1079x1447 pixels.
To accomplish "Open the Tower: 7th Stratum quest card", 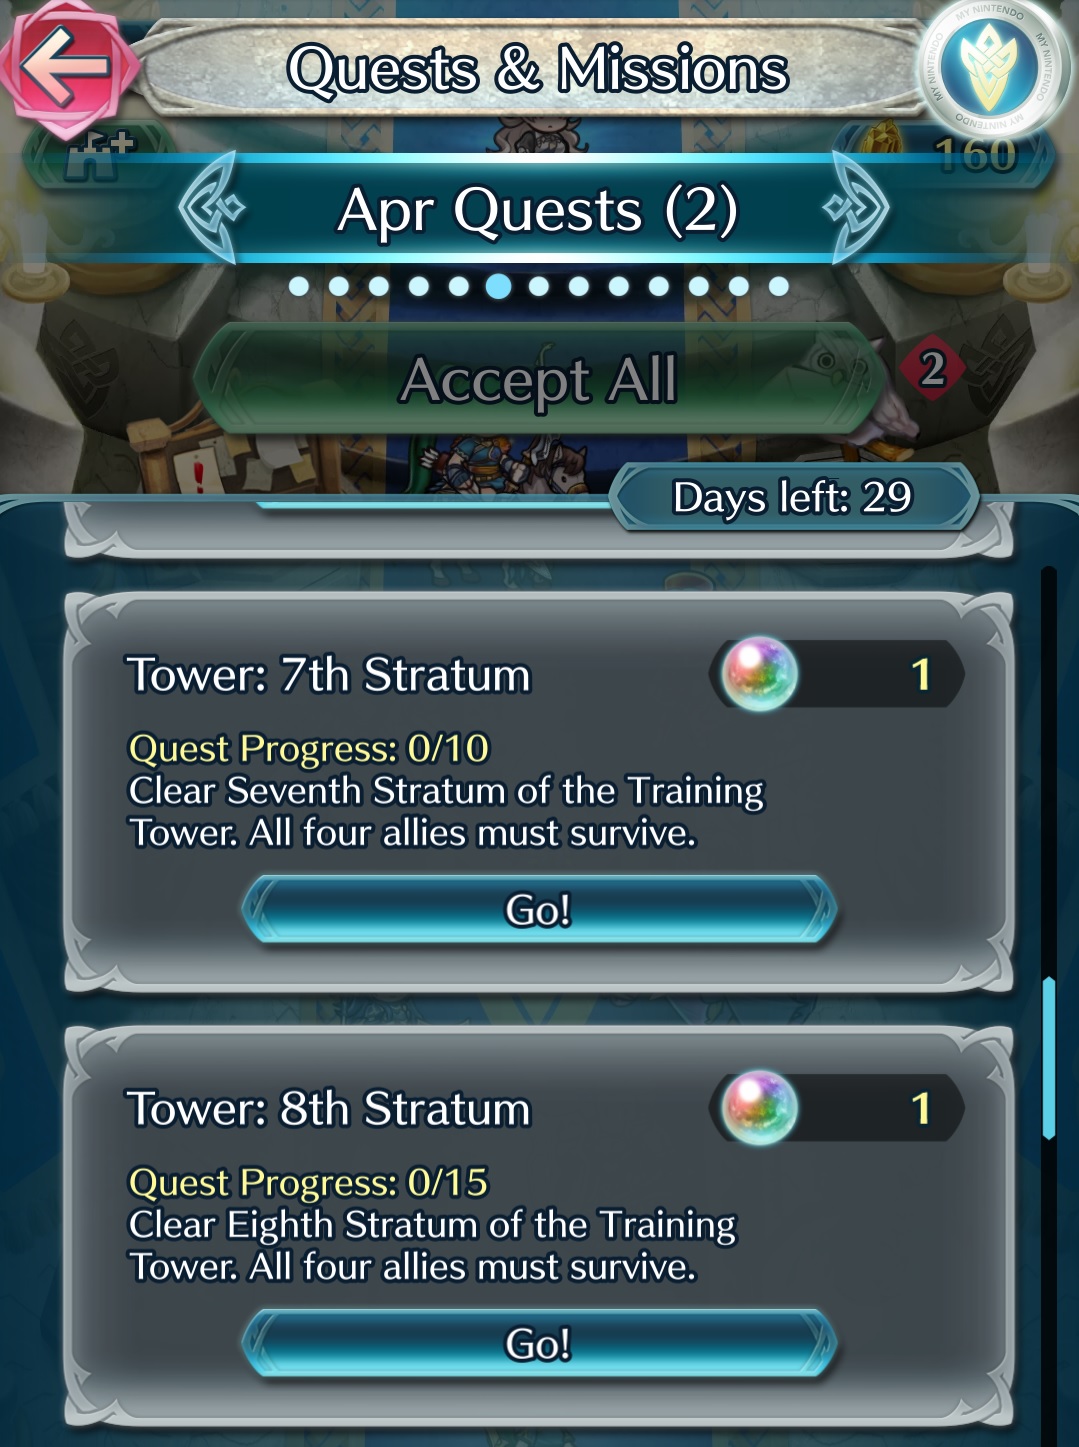I will (x=539, y=792).
